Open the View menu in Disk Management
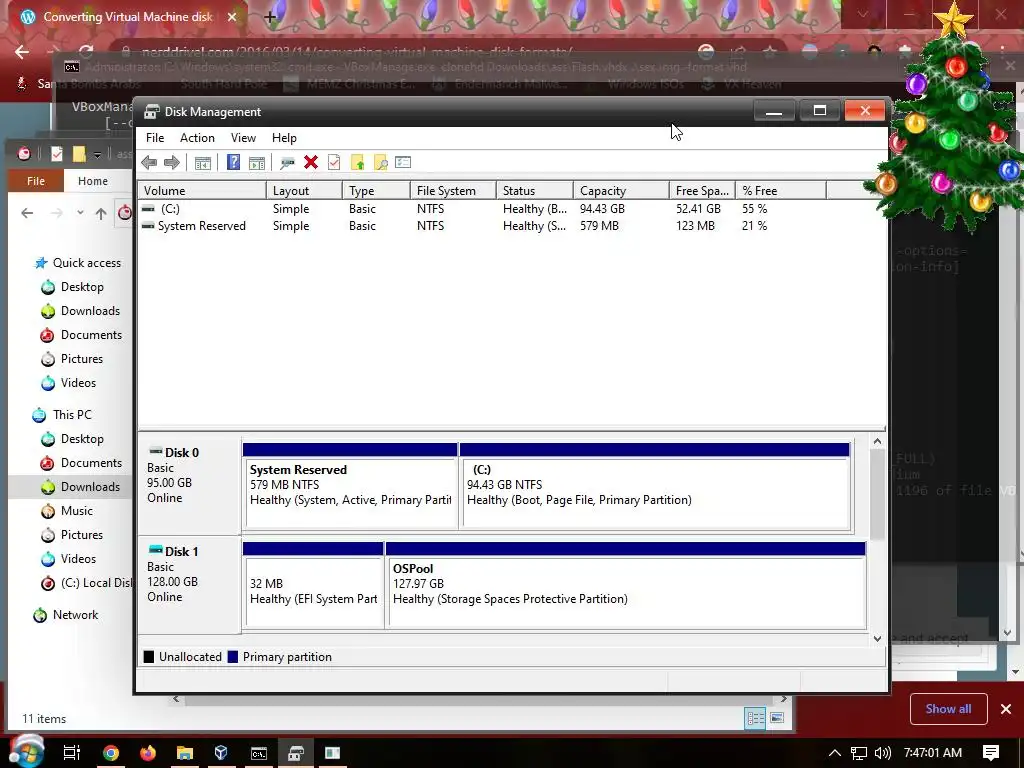Screen dimensions: 1024x768 click(x=243, y=138)
